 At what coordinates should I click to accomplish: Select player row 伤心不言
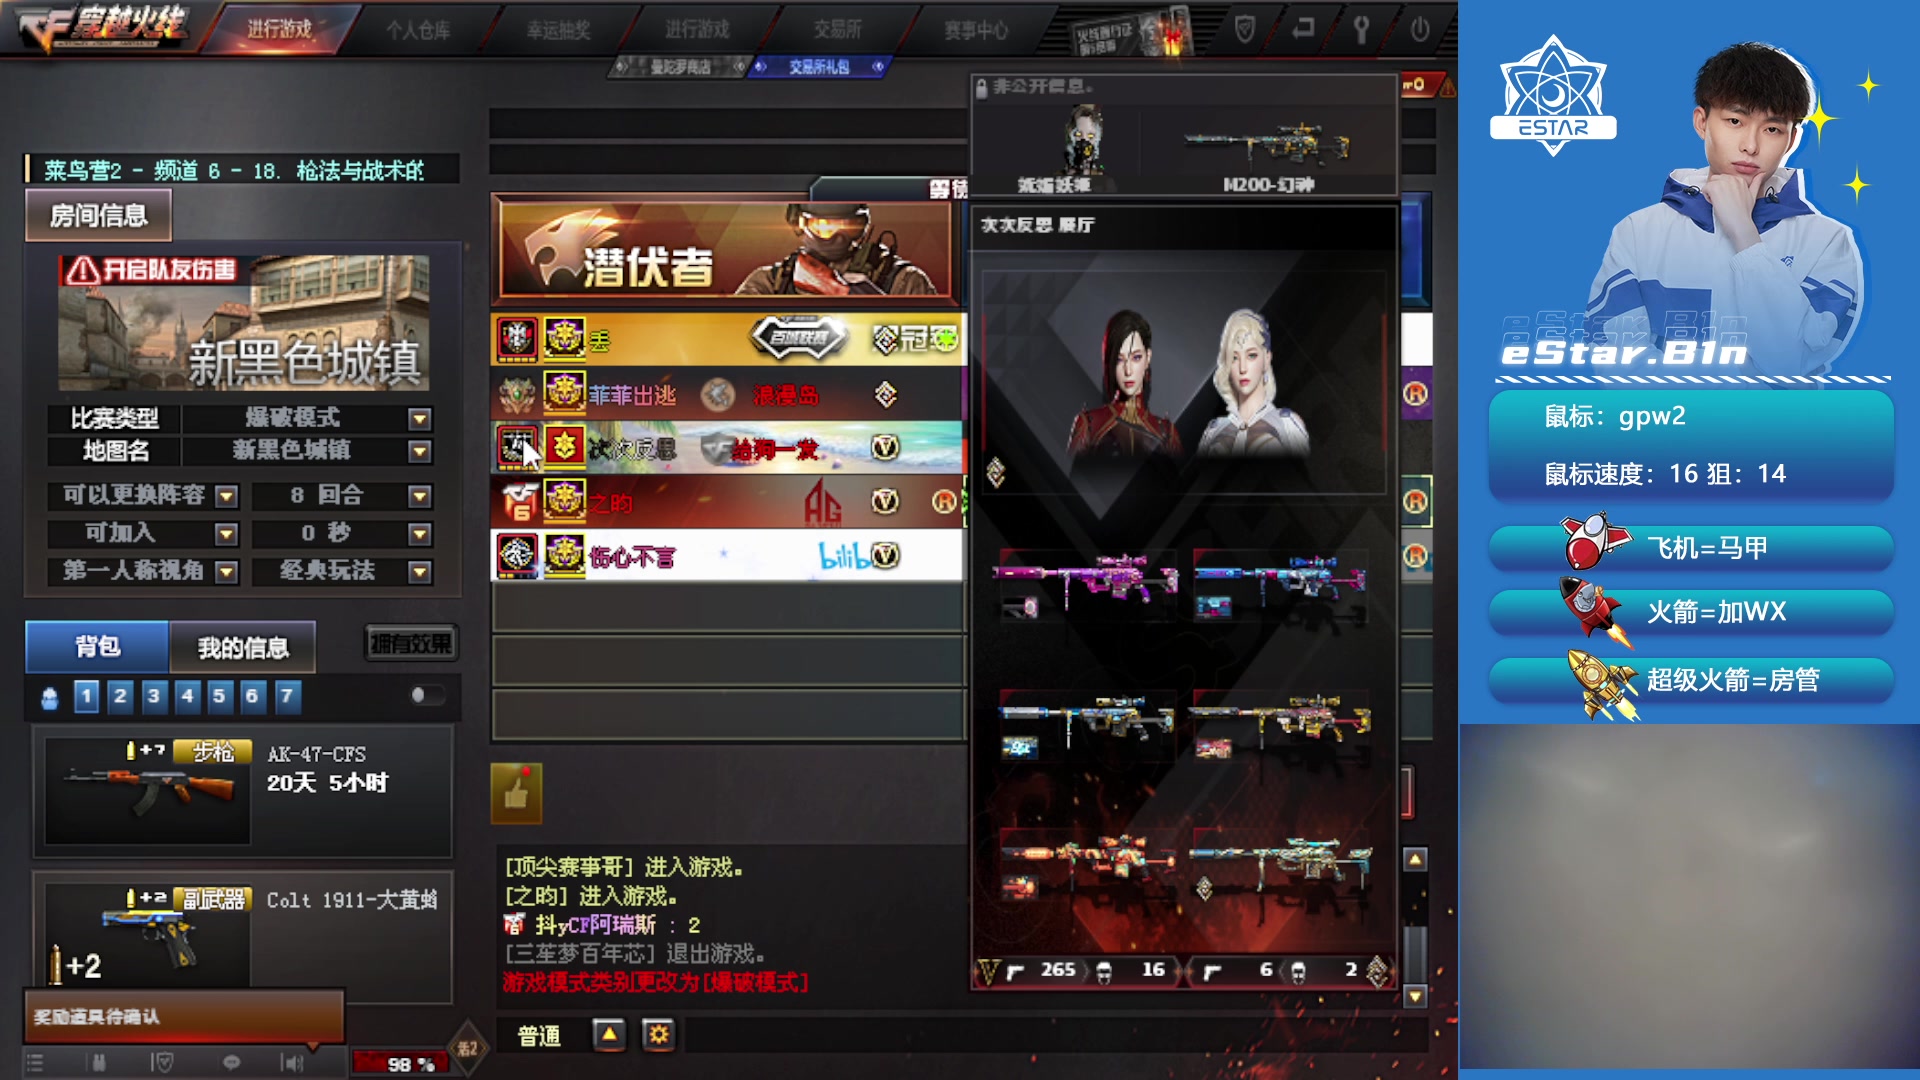pyautogui.click(x=727, y=555)
